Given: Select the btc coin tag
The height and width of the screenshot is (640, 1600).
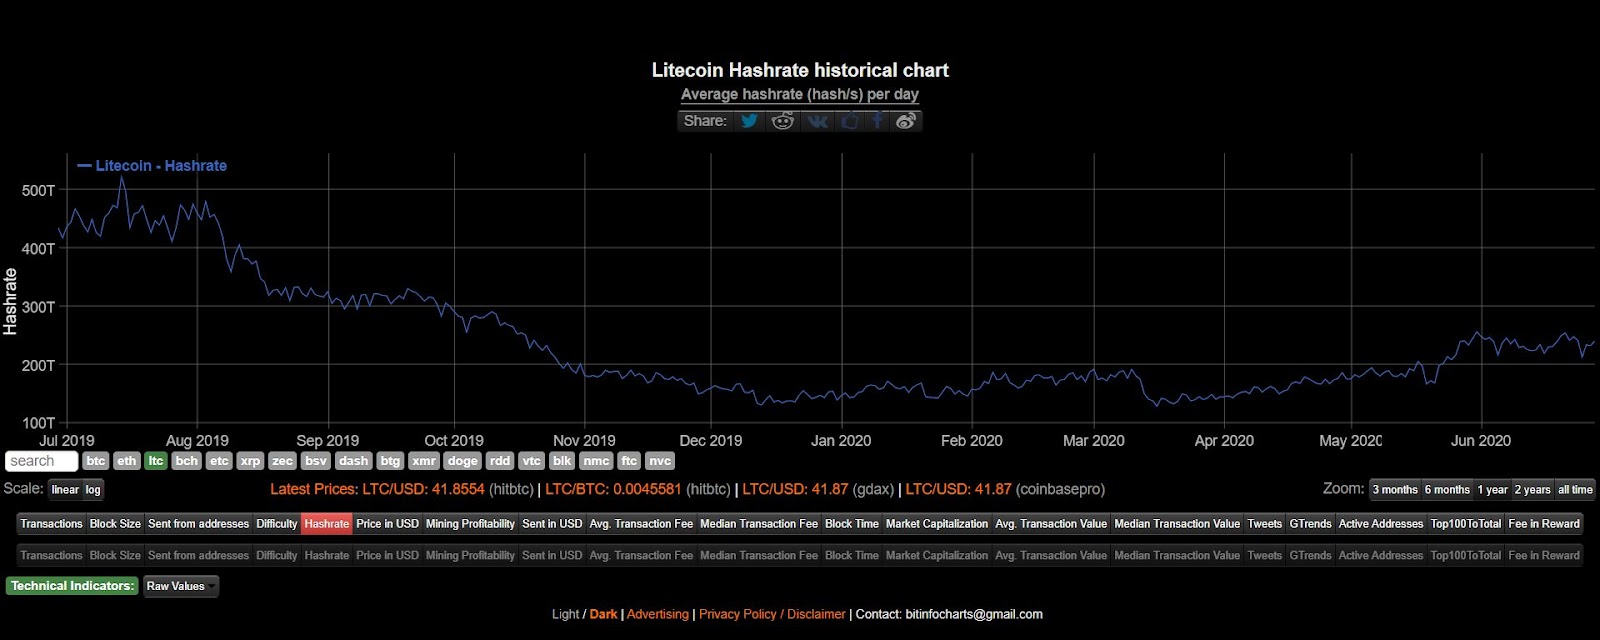Looking at the screenshot, I should coord(95,461).
